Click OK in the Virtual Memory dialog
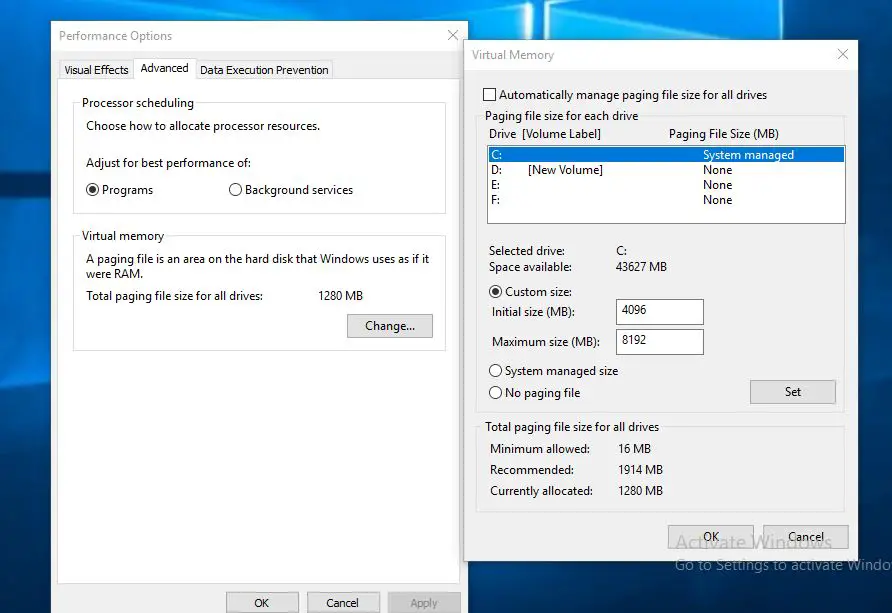 (710, 537)
